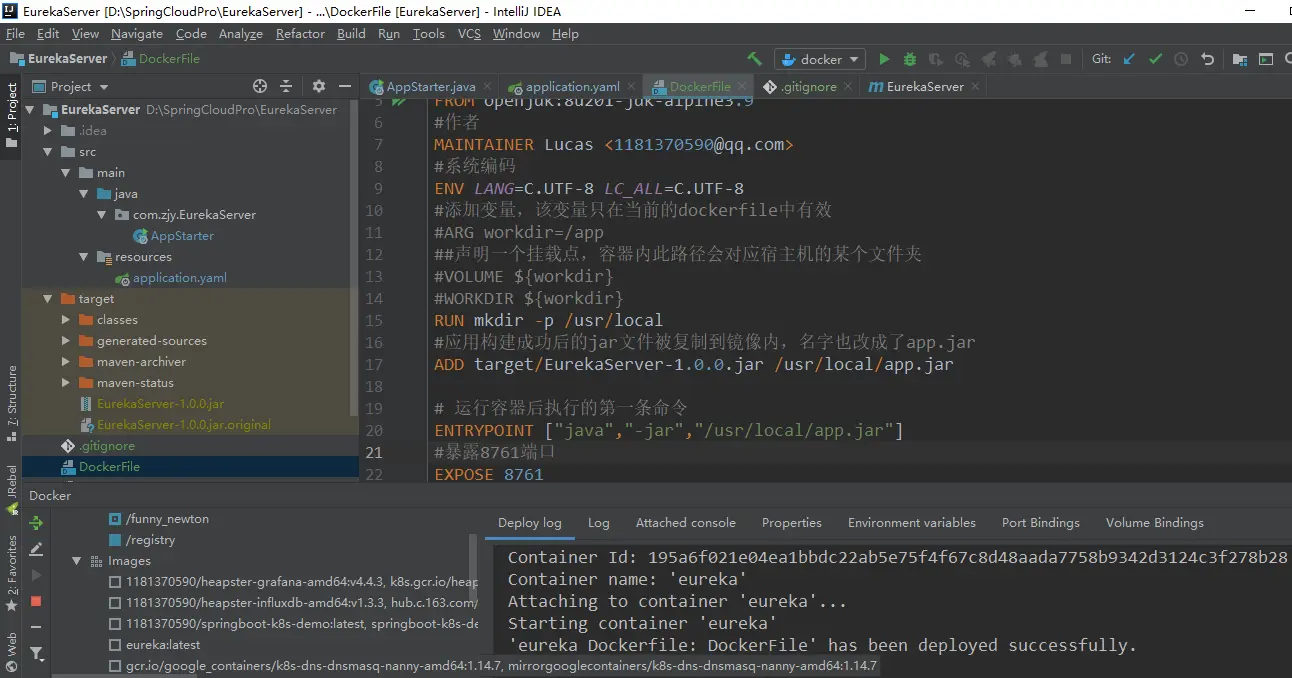Click the Filter funnel icon in the Docker panel
Screen dimensions: 1292x678
pyautogui.click(x=36, y=654)
